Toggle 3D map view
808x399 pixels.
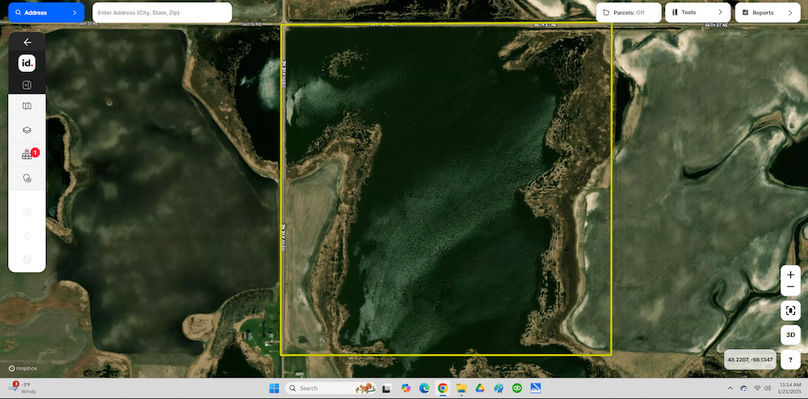click(x=790, y=335)
